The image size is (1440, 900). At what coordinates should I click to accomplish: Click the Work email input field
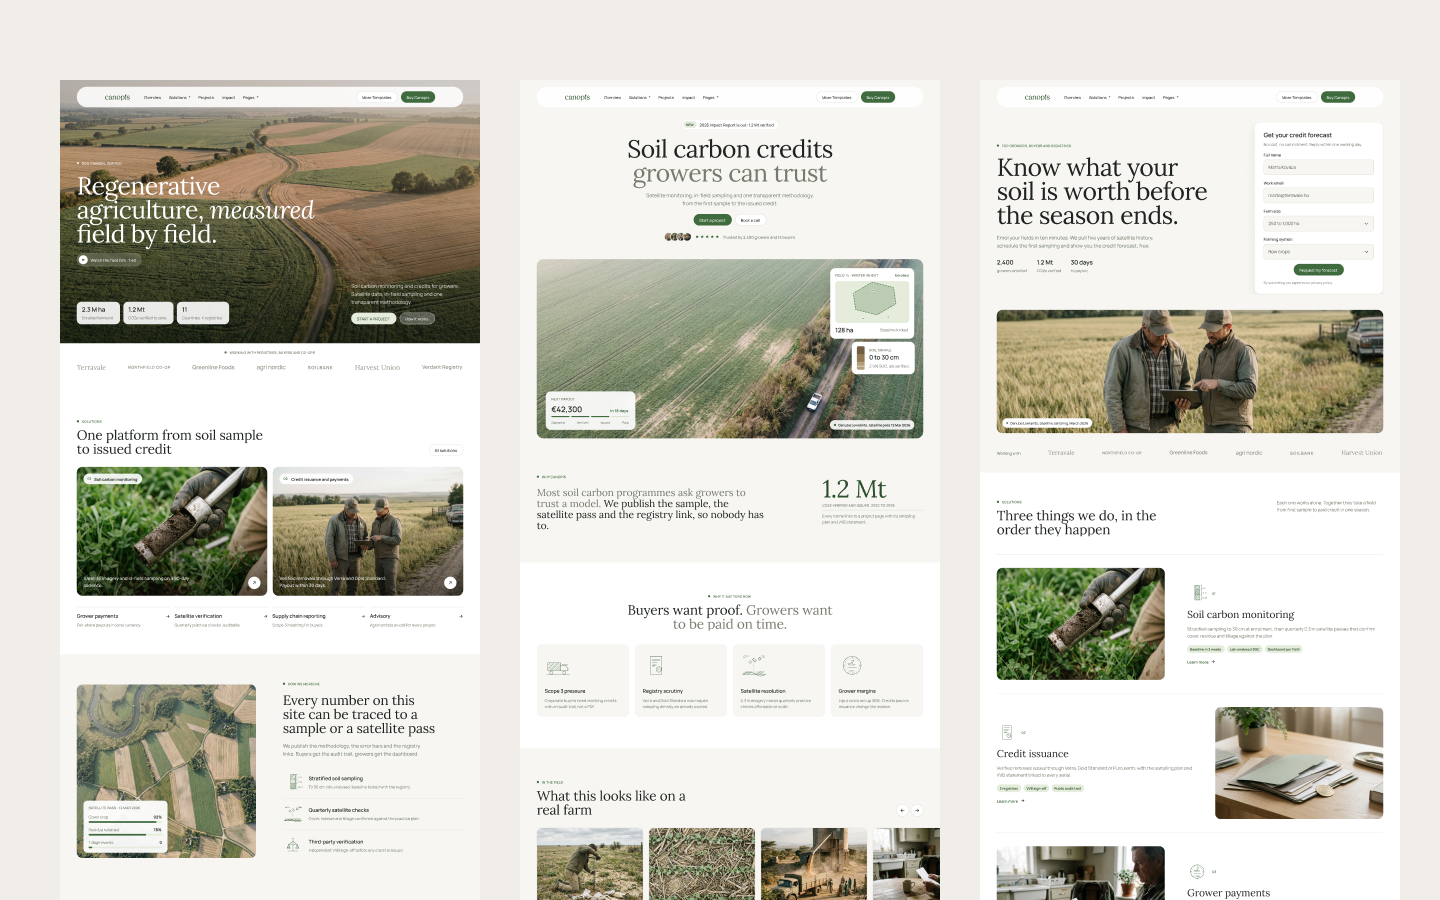point(1318,195)
